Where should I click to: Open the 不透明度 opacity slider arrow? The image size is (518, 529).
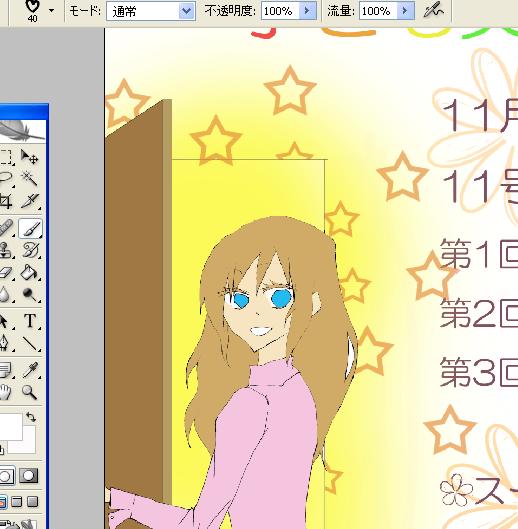(x=307, y=11)
